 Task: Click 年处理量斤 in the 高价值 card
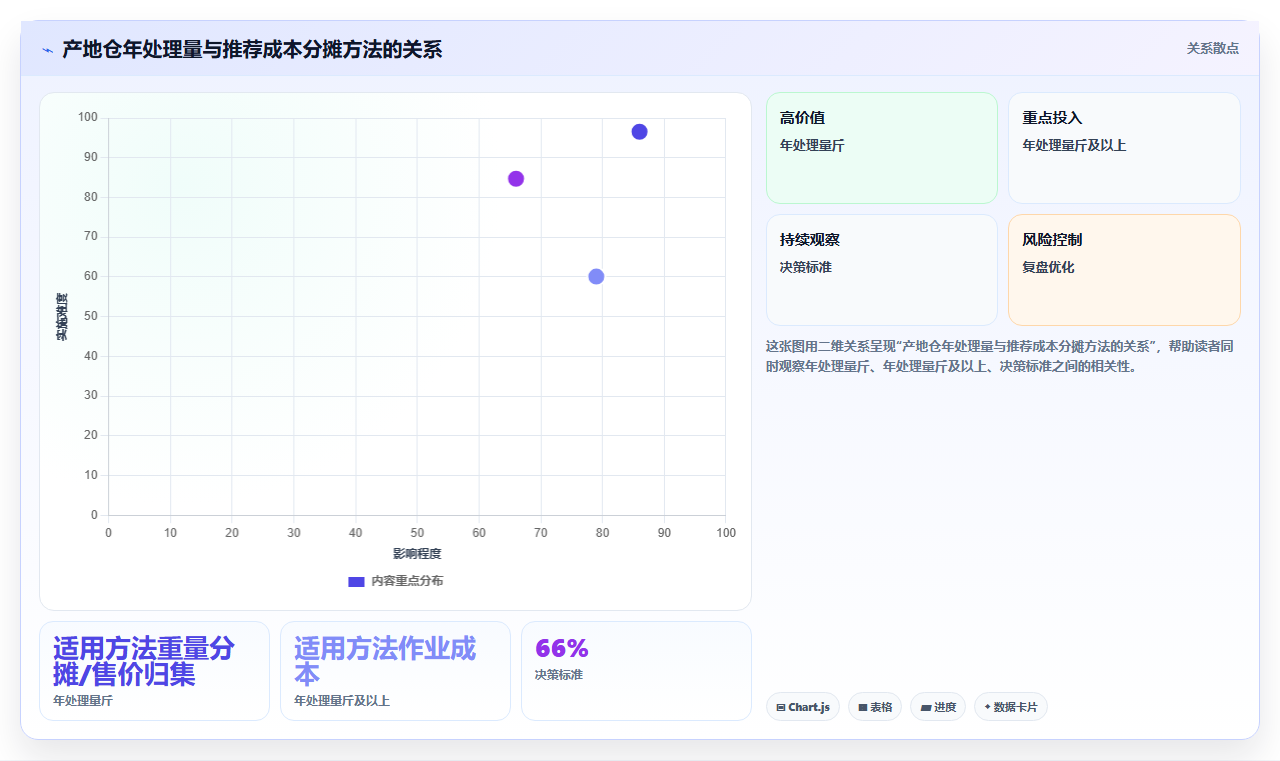812,145
